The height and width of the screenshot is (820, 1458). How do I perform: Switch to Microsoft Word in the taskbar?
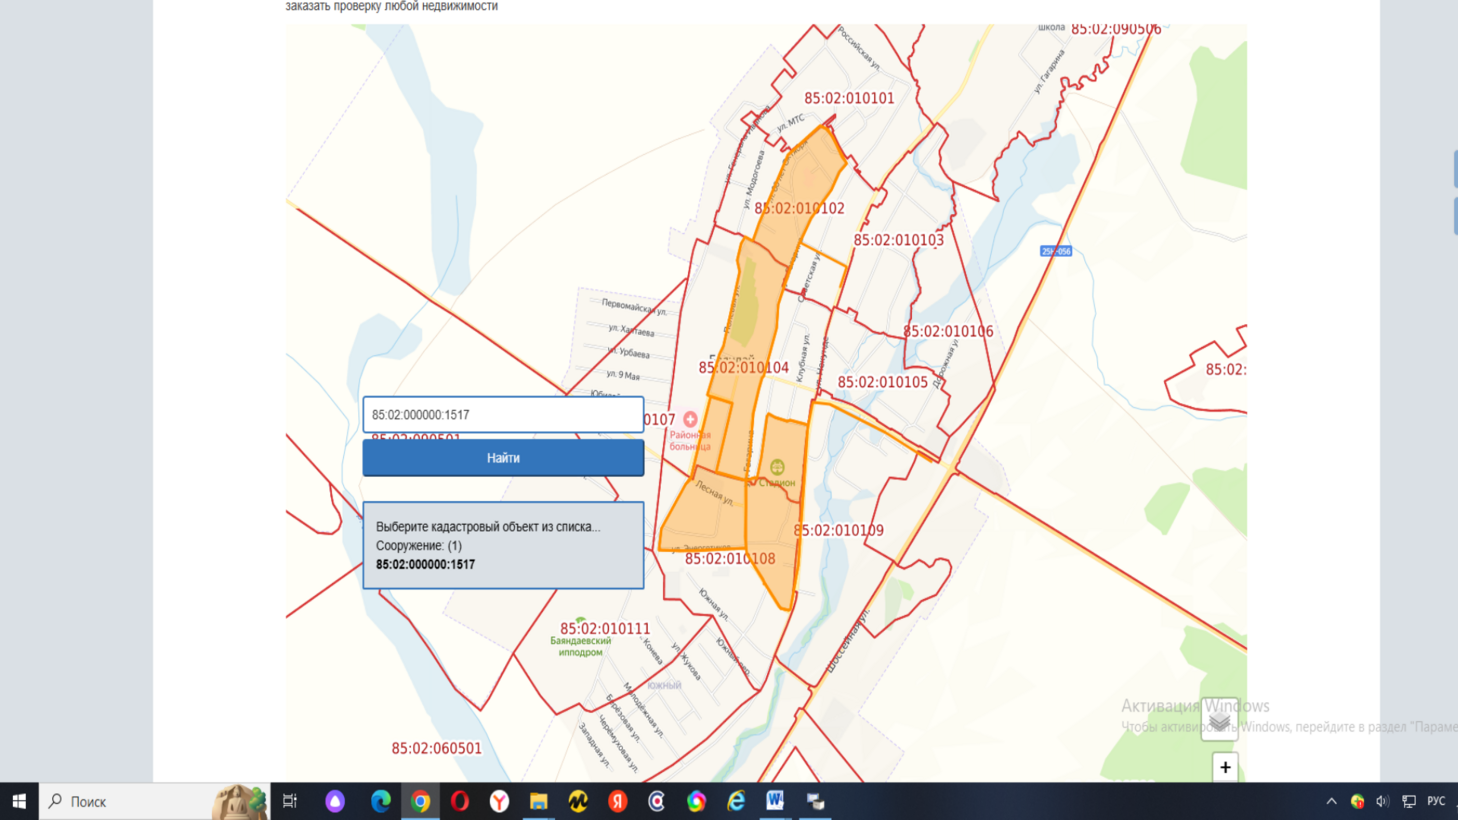(775, 801)
